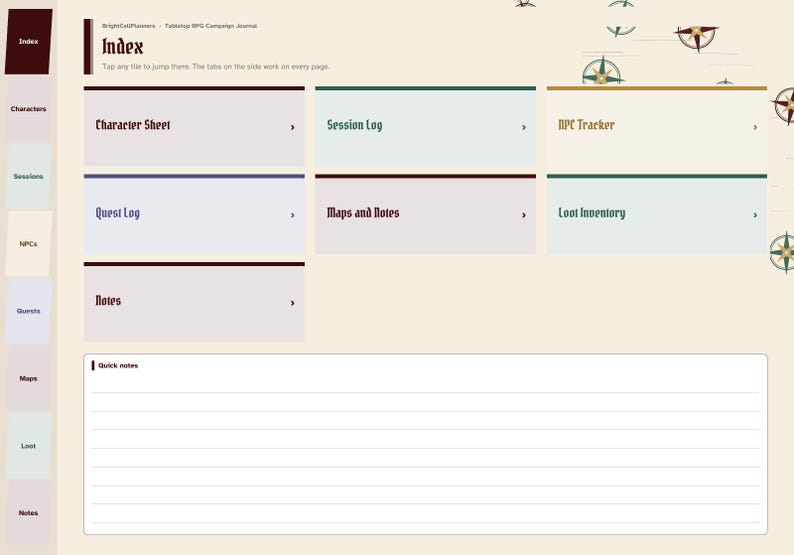Click the chevron on Maps and Notes tile
Image resolution: width=794 pixels, height=555 pixels.
tap(524, 215)
